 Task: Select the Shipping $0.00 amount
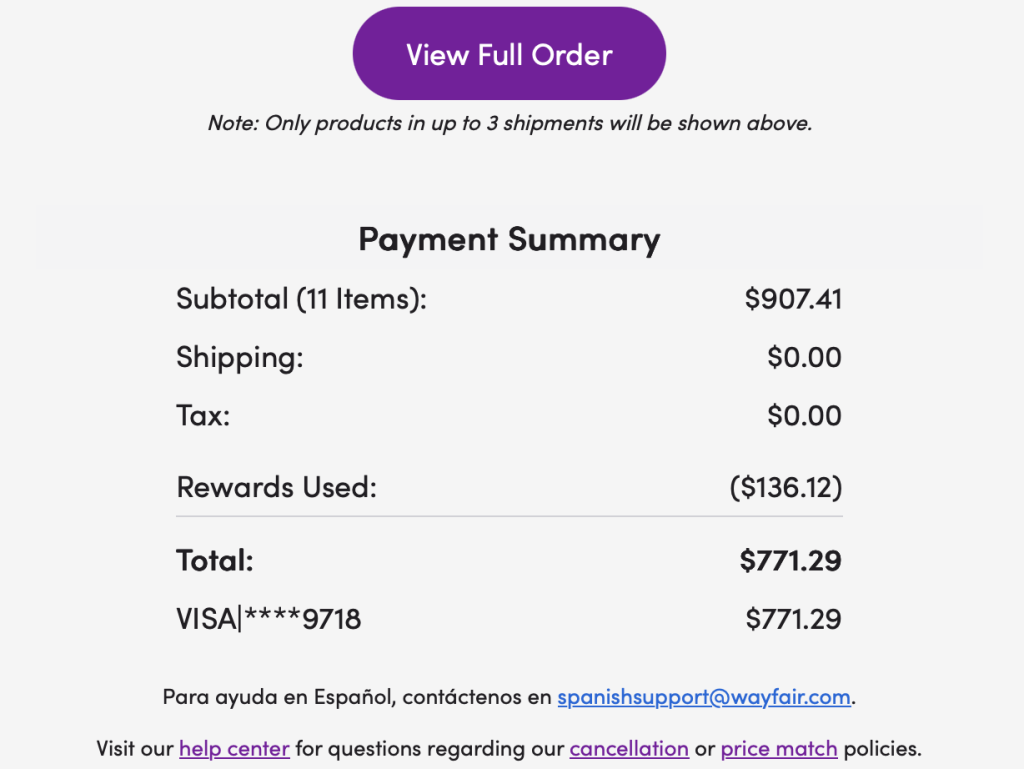point(804,357)
